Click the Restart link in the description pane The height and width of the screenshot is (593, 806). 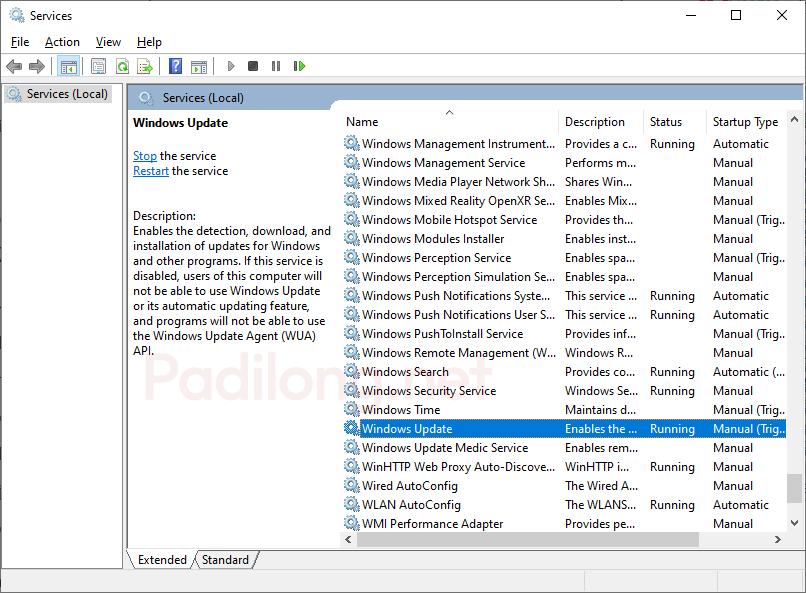click(x=150, y=170)
